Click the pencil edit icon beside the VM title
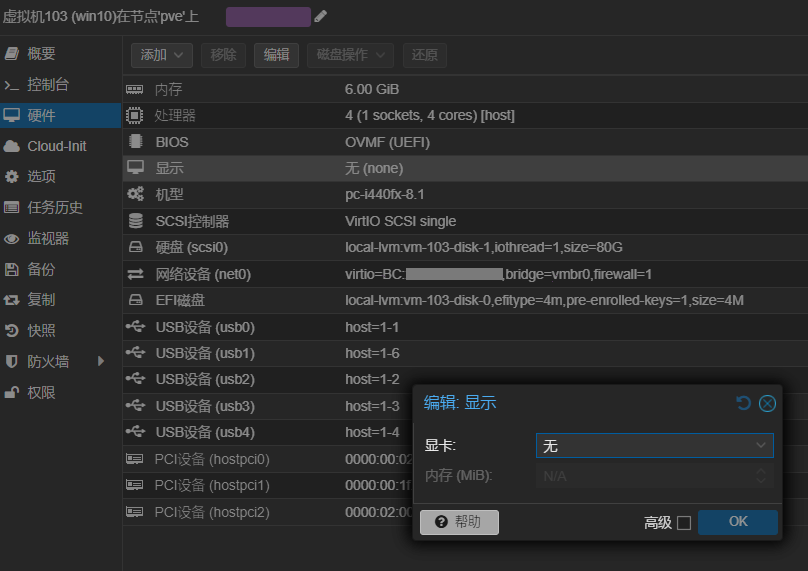 321,16
